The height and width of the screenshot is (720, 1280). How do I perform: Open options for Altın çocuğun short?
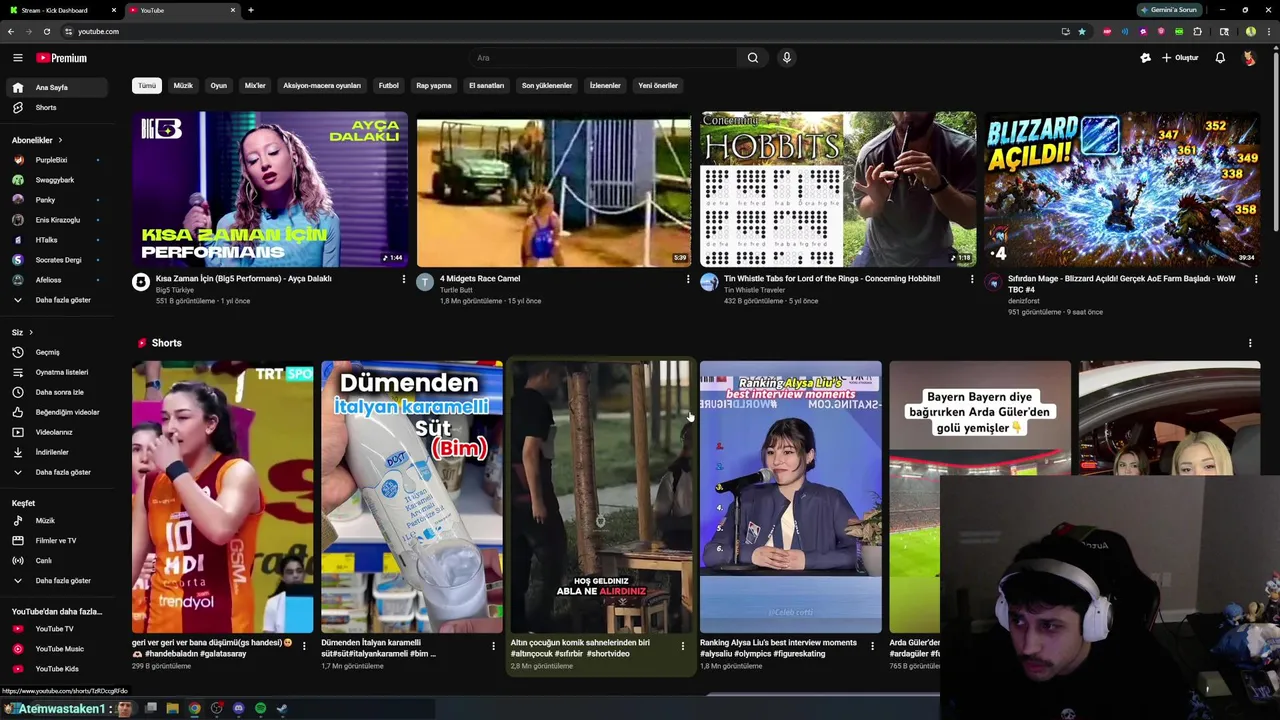(683, 646)
